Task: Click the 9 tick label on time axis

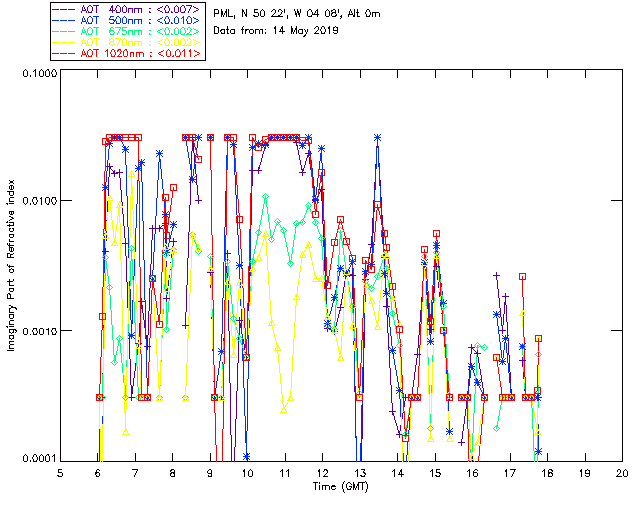Action: (210, 472)
